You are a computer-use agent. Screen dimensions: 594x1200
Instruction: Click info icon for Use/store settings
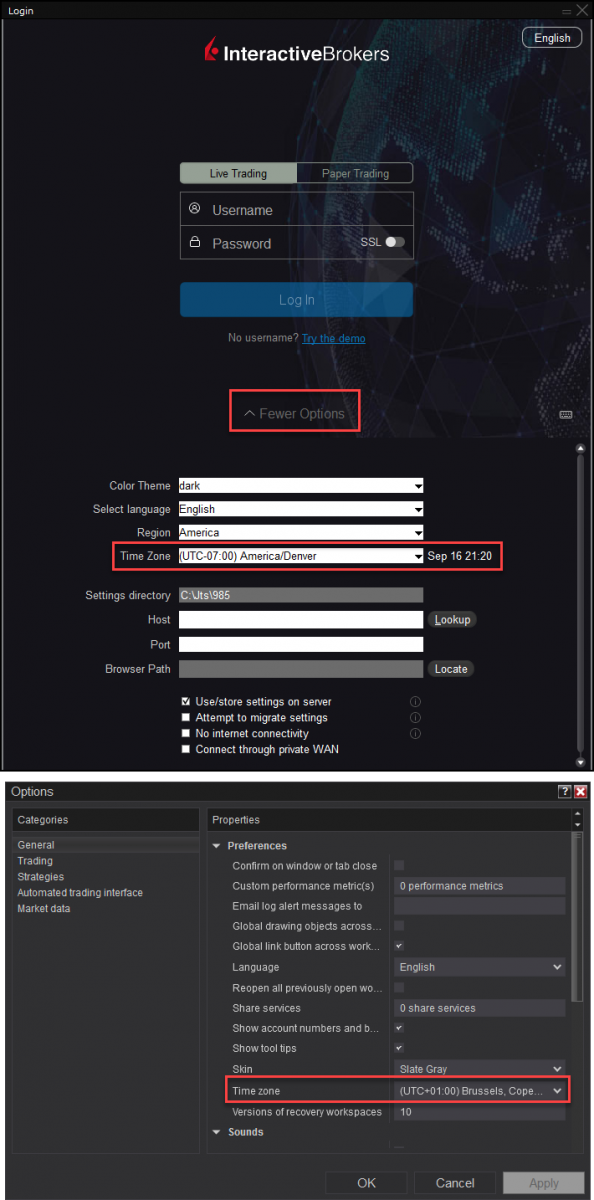click(x=415, y=702)
